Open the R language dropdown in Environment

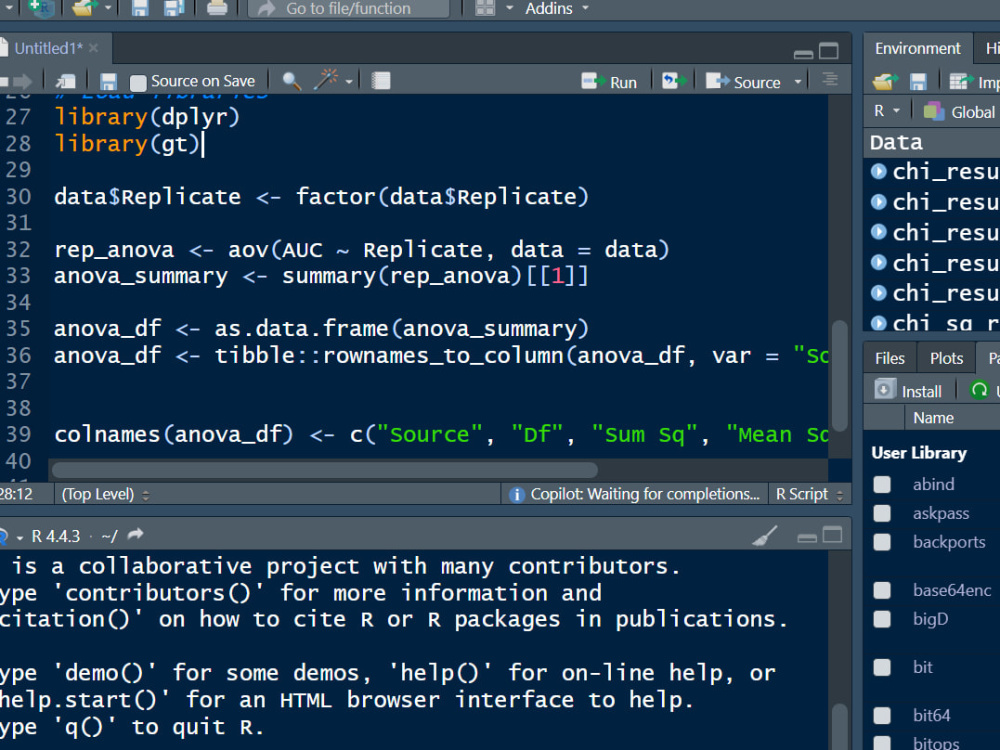(x=886, y=111)
